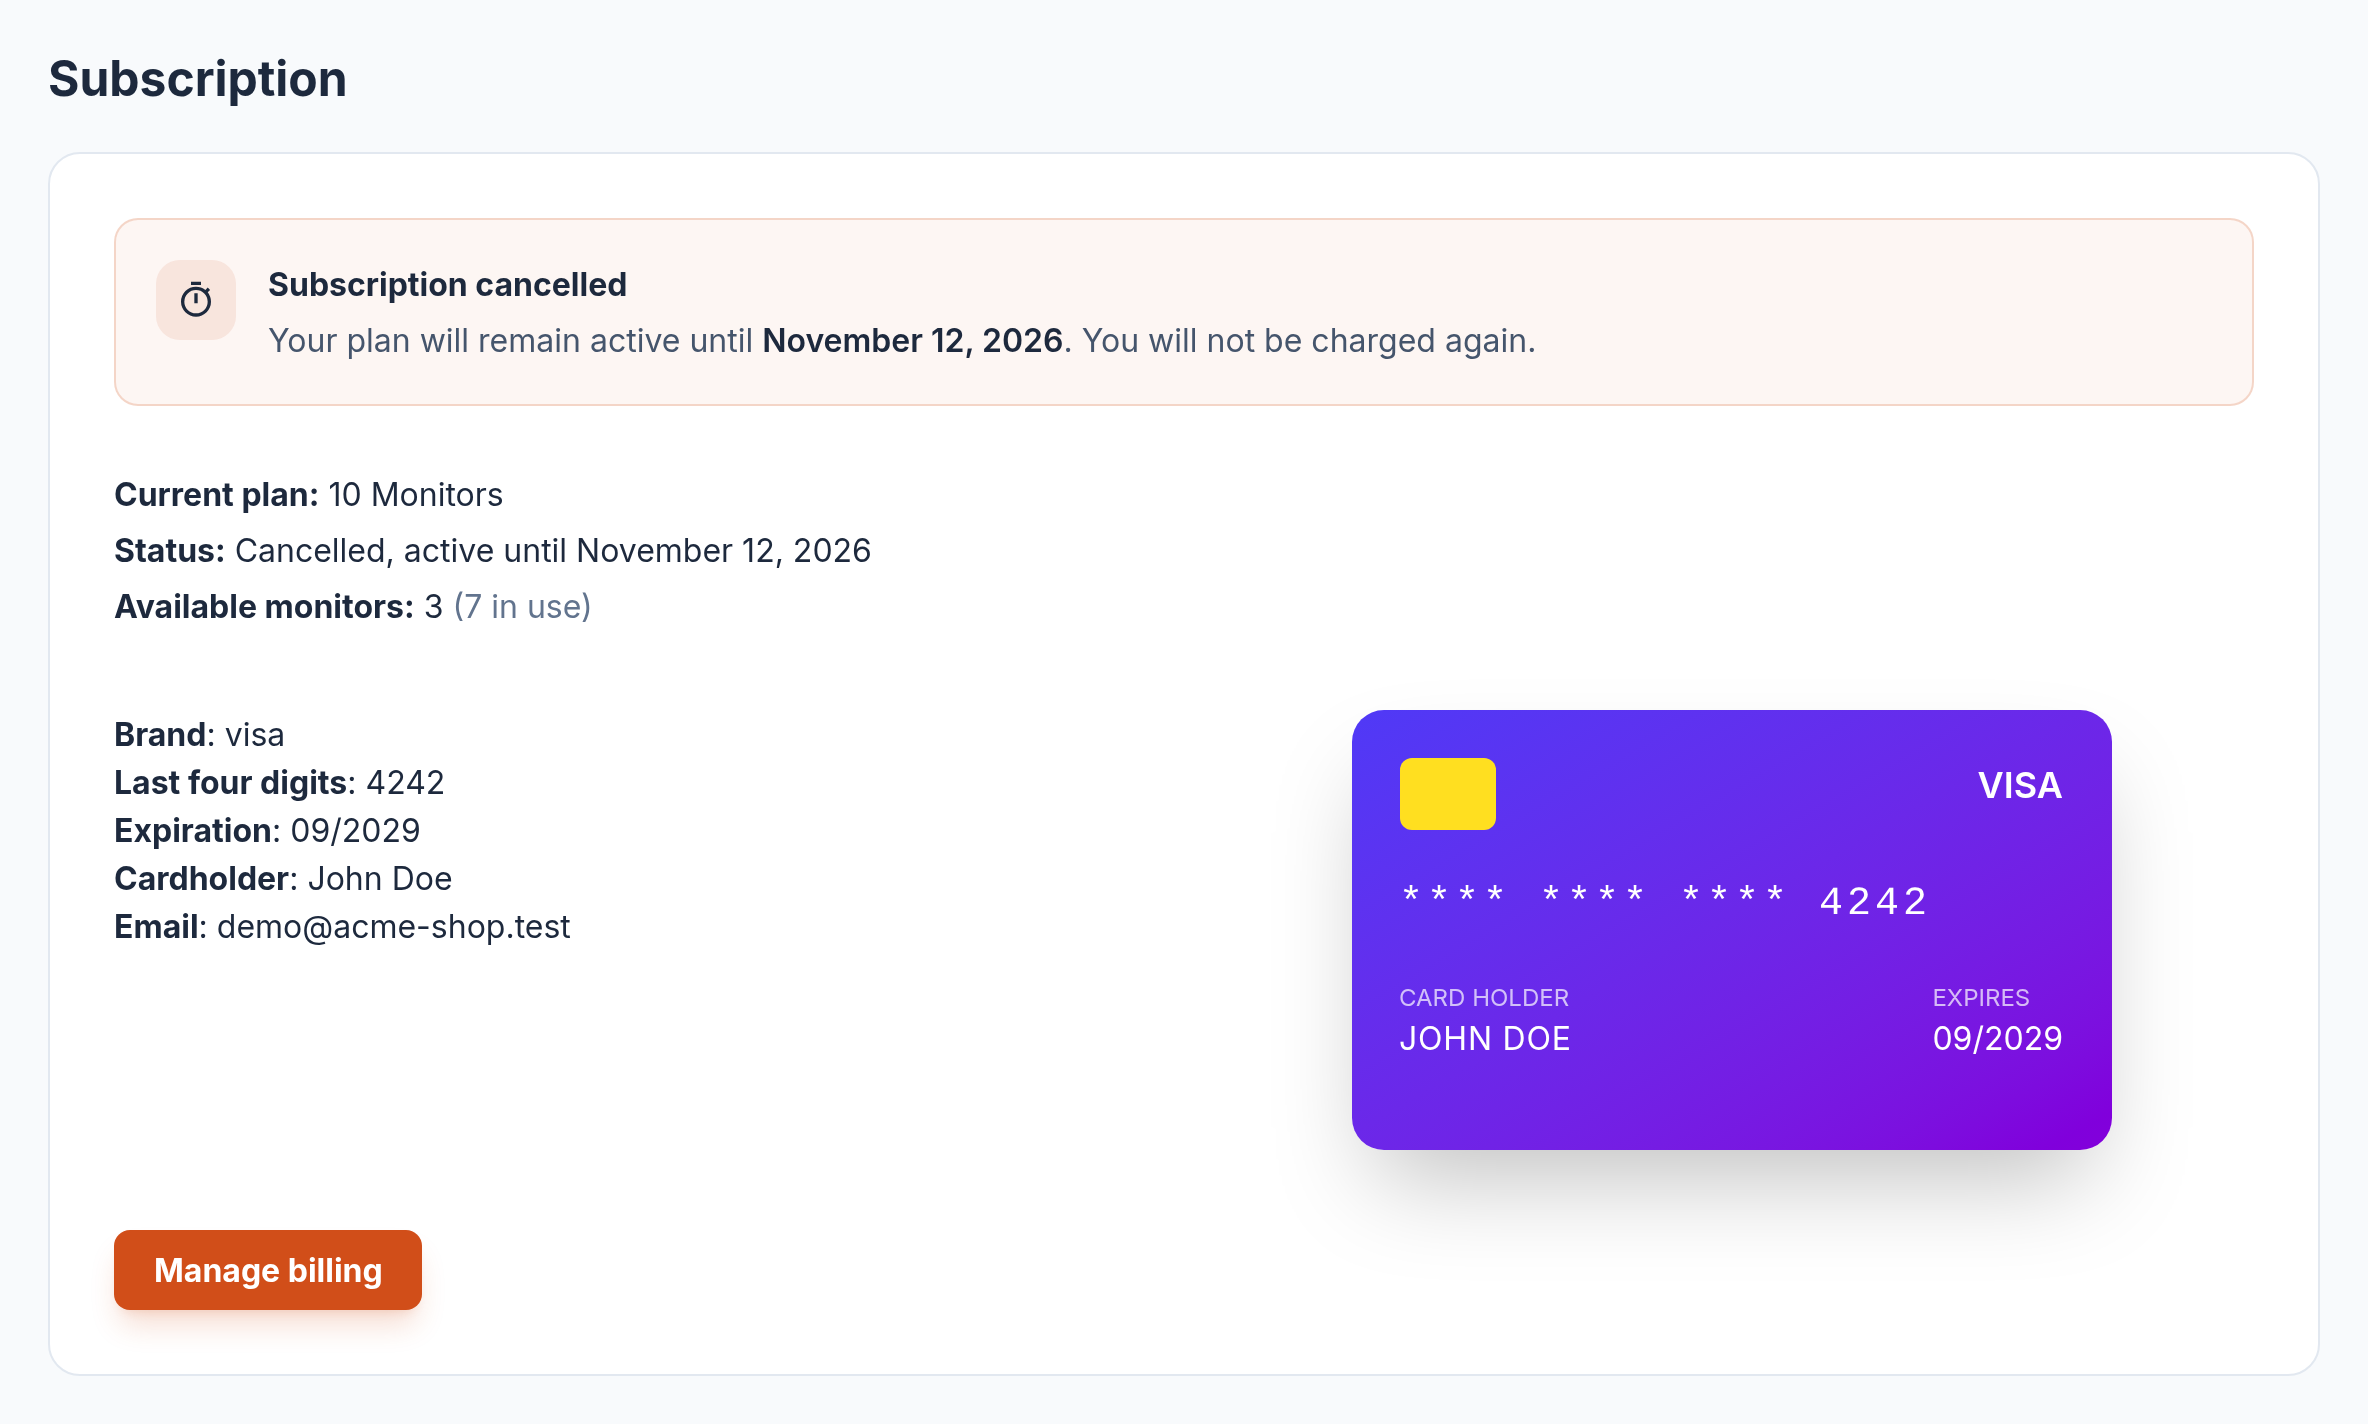The image size is (2368, 1424).
Task: Click the 7 in use note
Action: [522, 607]
